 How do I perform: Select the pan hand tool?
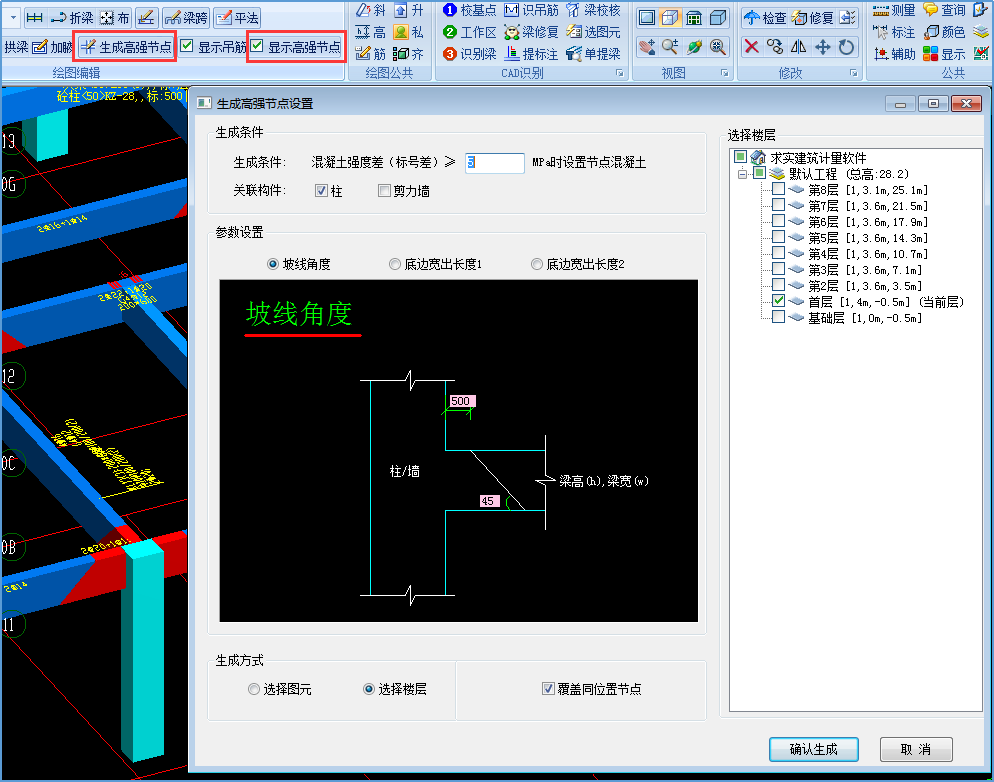[647, 47]
